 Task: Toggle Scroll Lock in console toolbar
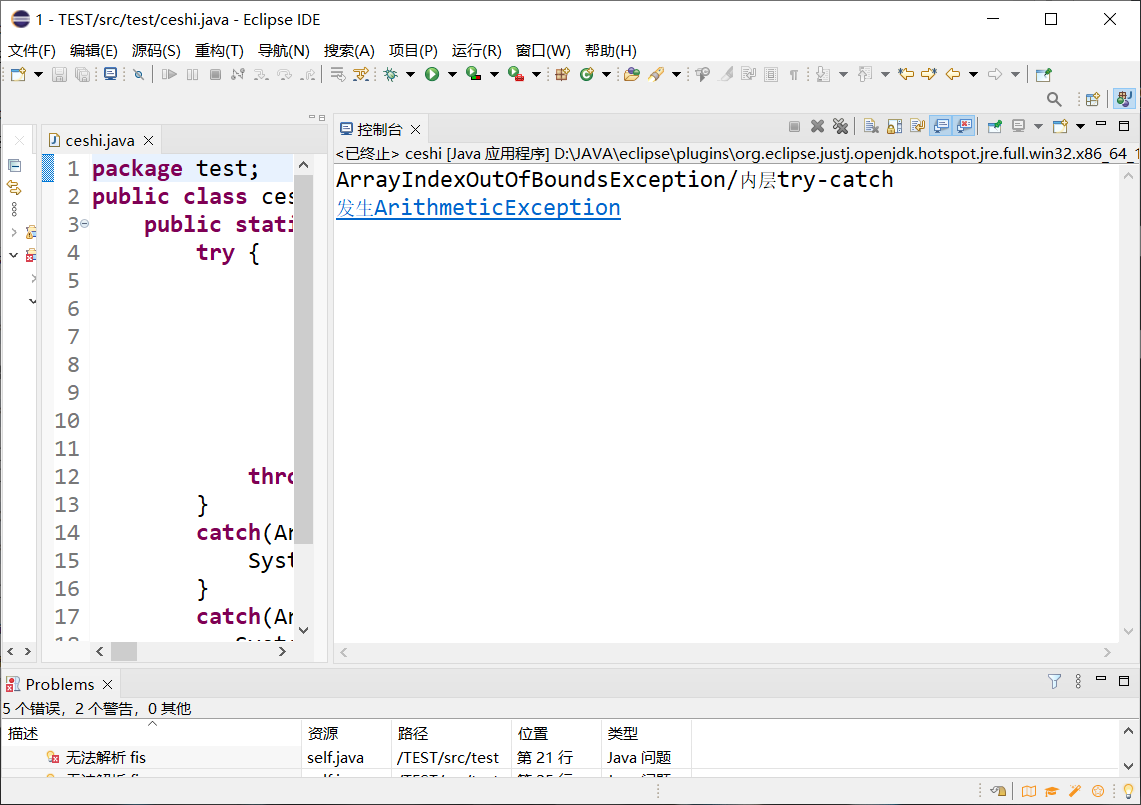coord(894,127)
